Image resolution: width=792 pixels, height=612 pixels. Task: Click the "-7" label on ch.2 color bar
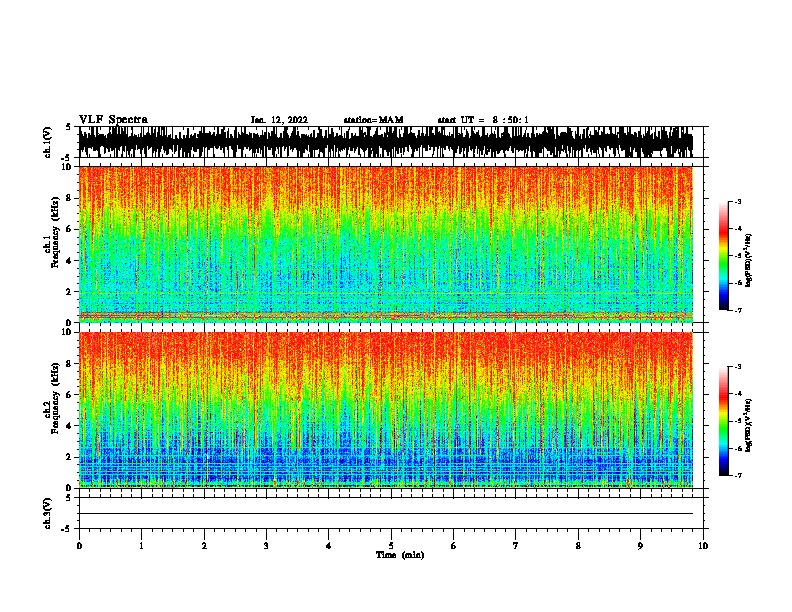pyautogui.click(x=737, y=475)
